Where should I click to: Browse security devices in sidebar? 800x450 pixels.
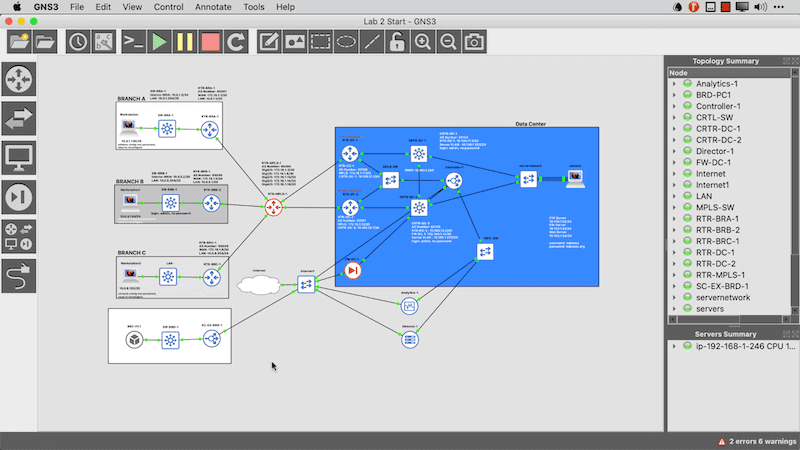click(19, 197)
